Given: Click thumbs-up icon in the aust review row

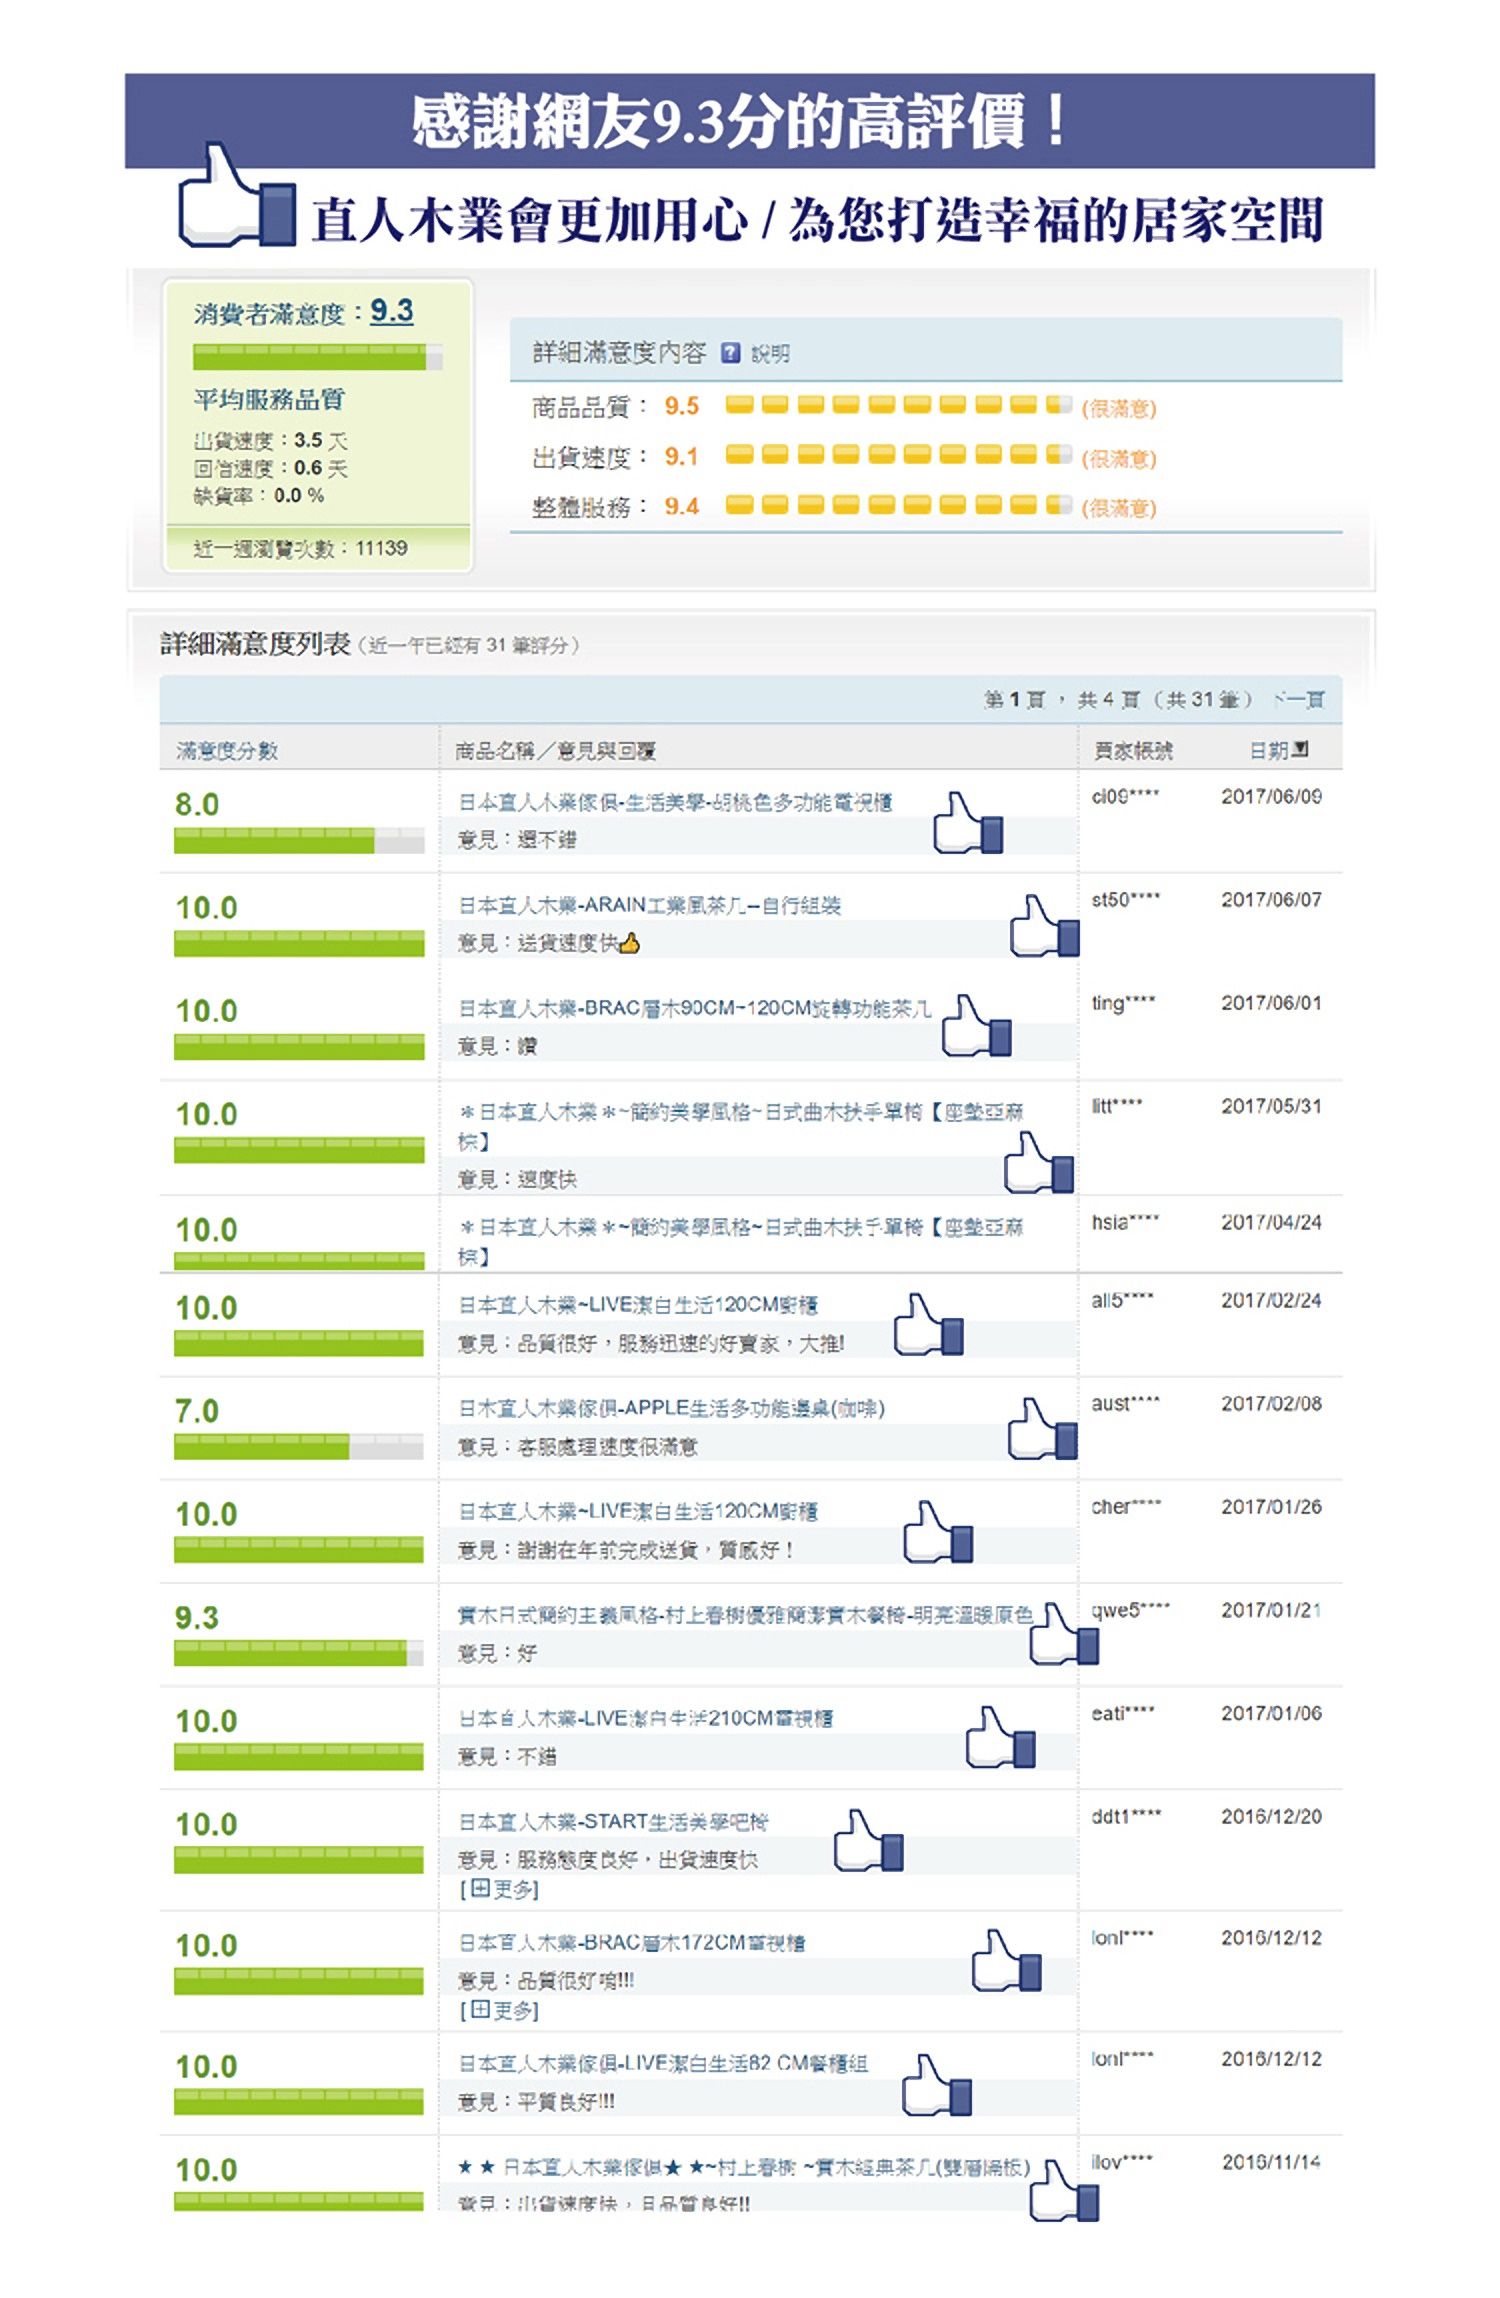Looking at the screenshot, I should 1043,1428.
